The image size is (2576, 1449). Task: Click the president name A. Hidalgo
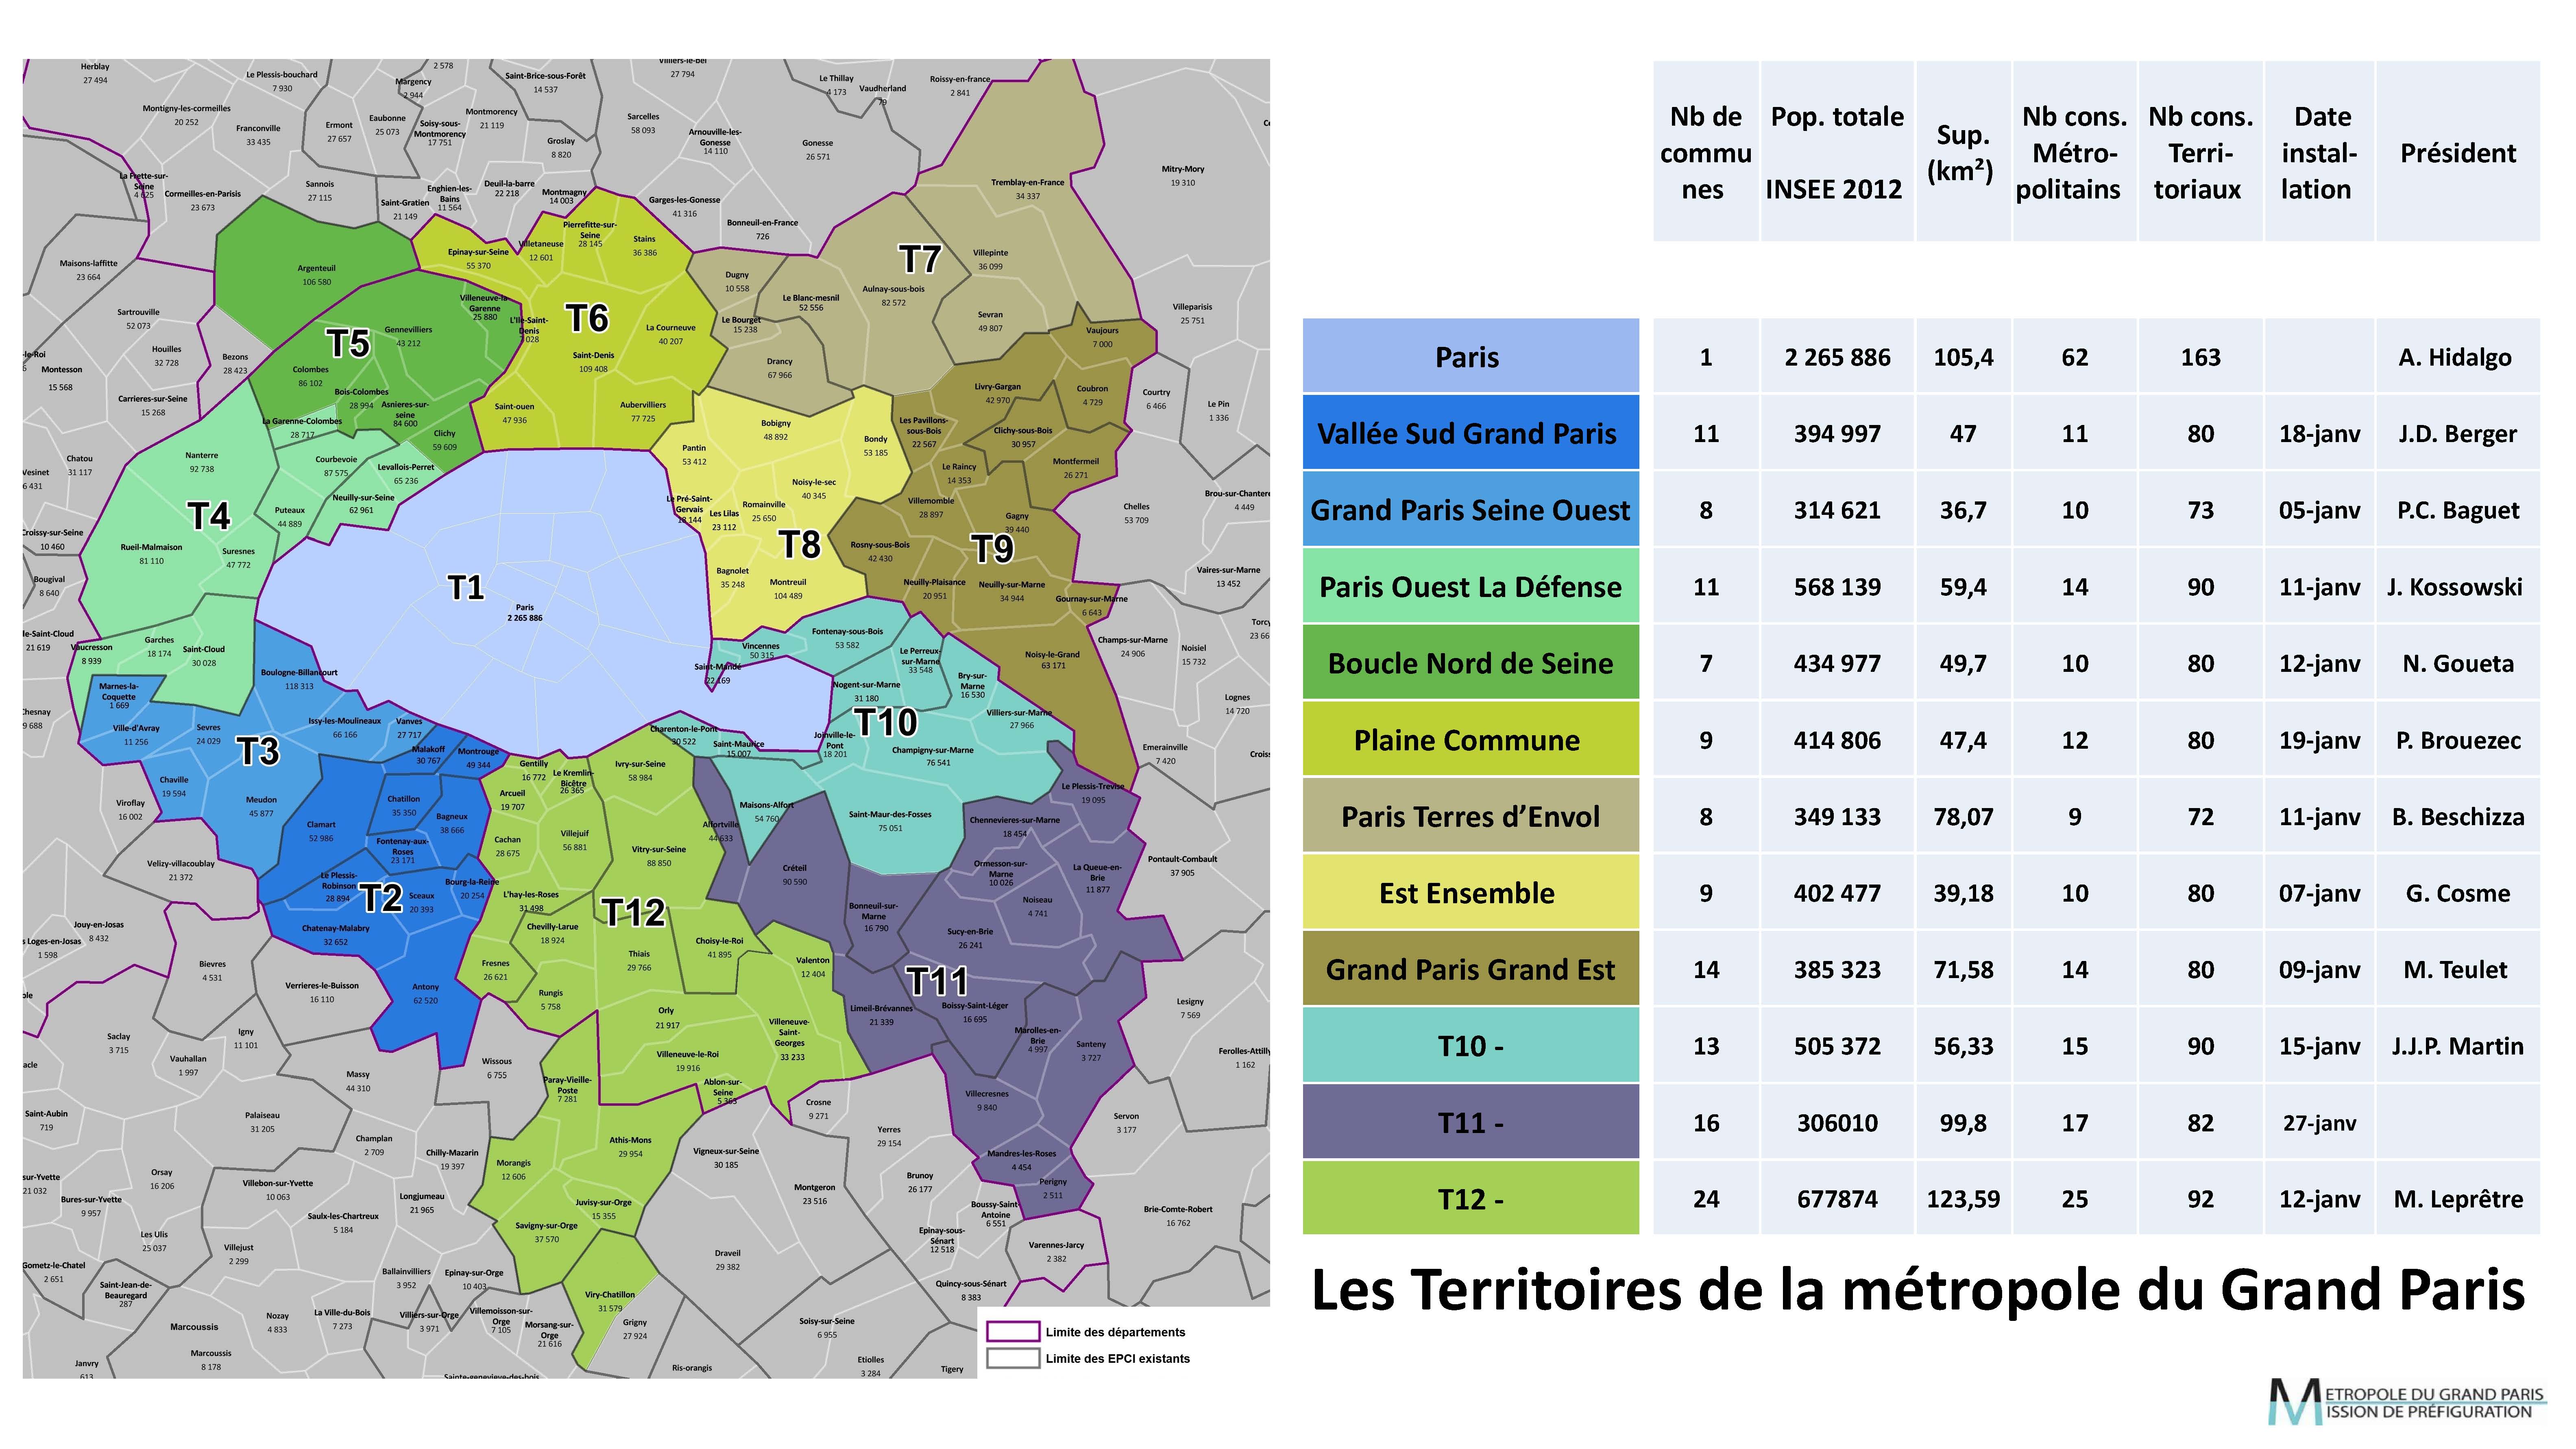2455,358
